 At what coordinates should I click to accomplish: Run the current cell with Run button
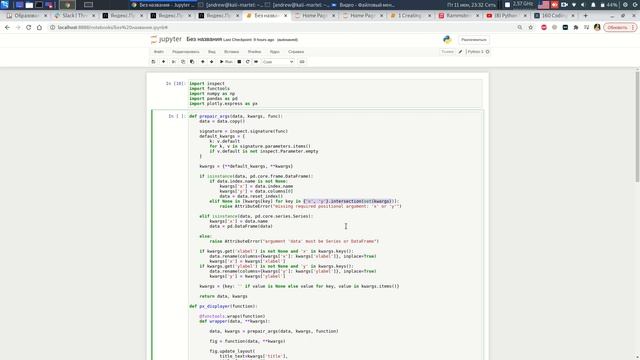pyautogui.click(x=226, y=62)
